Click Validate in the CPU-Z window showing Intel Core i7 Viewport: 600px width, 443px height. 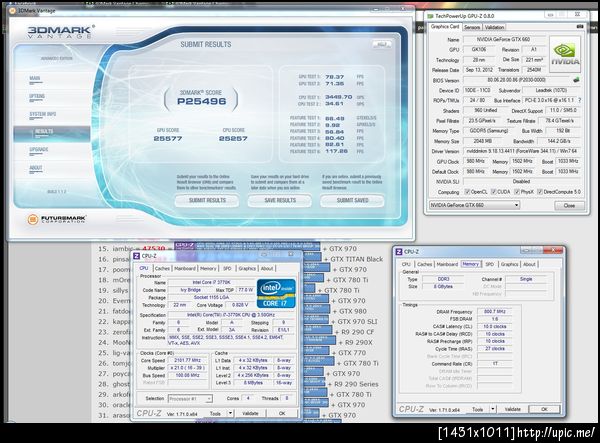tap(250, 413)
